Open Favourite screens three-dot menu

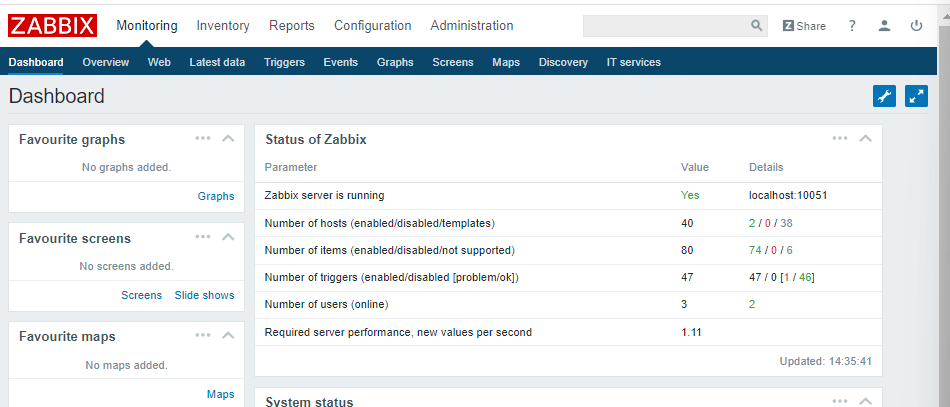pos(203,236)
